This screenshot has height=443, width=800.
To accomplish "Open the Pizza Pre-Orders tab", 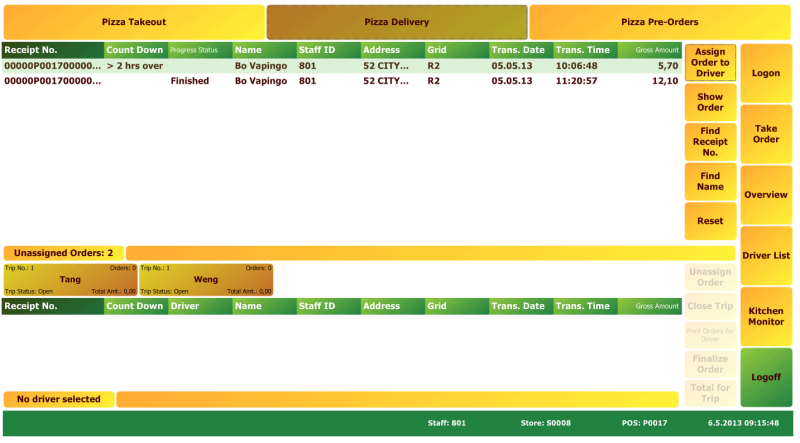I will click(660, 22).
